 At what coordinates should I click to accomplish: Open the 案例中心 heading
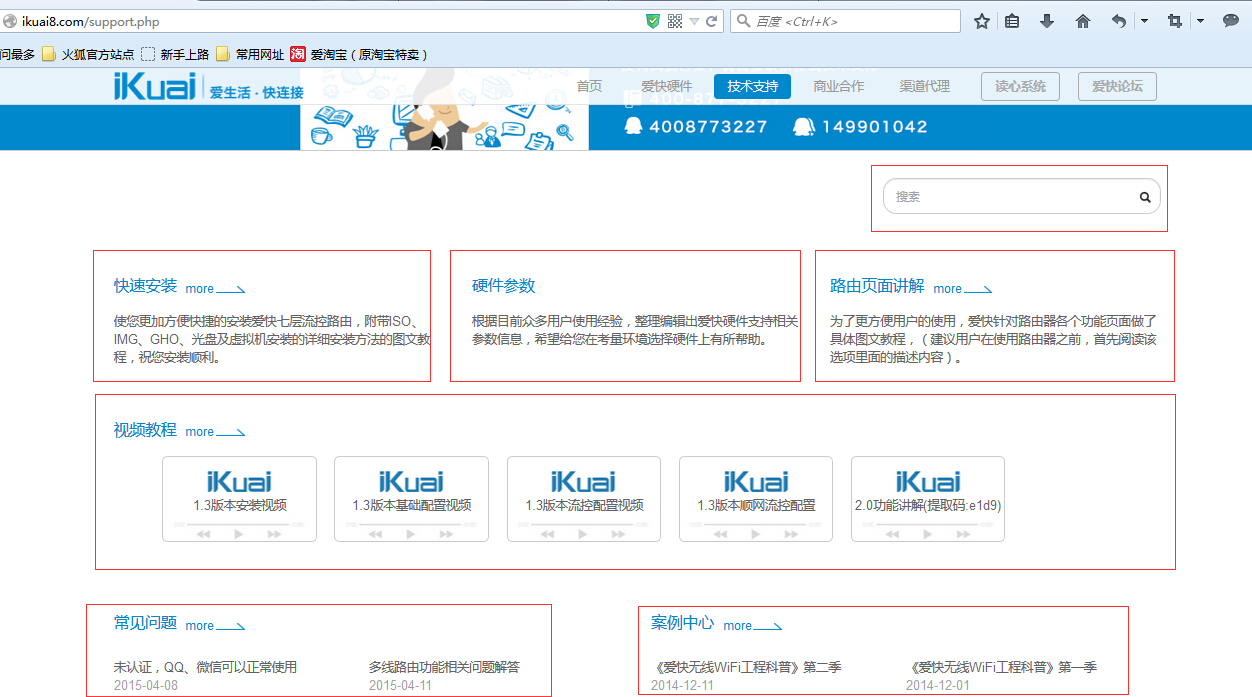pyautogui.click(x=682, y=623)
